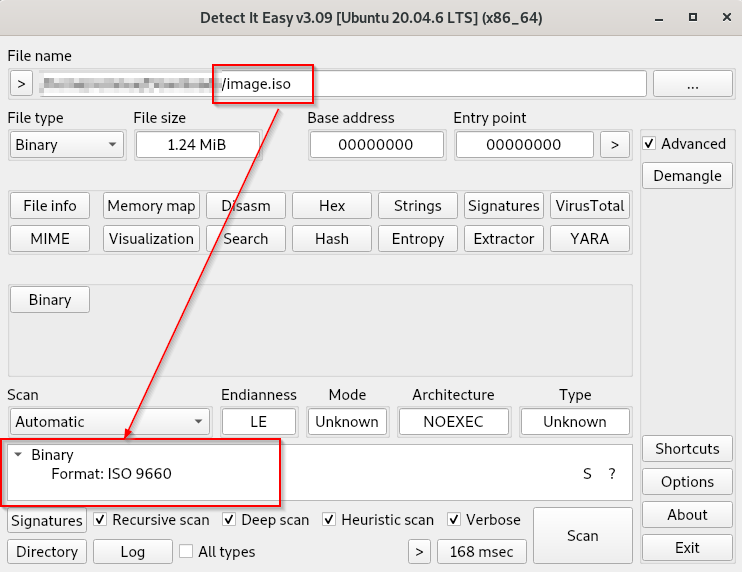742x572 pixels.
Task: Click the '>' button beside file name
Action: (21, 84)
